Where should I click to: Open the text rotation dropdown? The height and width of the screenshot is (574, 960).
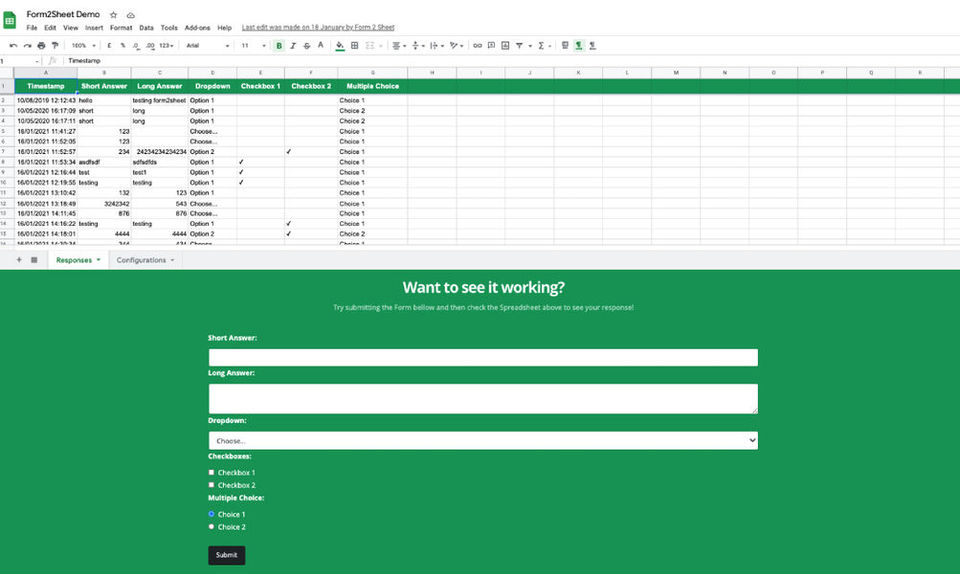pos(456,46)
